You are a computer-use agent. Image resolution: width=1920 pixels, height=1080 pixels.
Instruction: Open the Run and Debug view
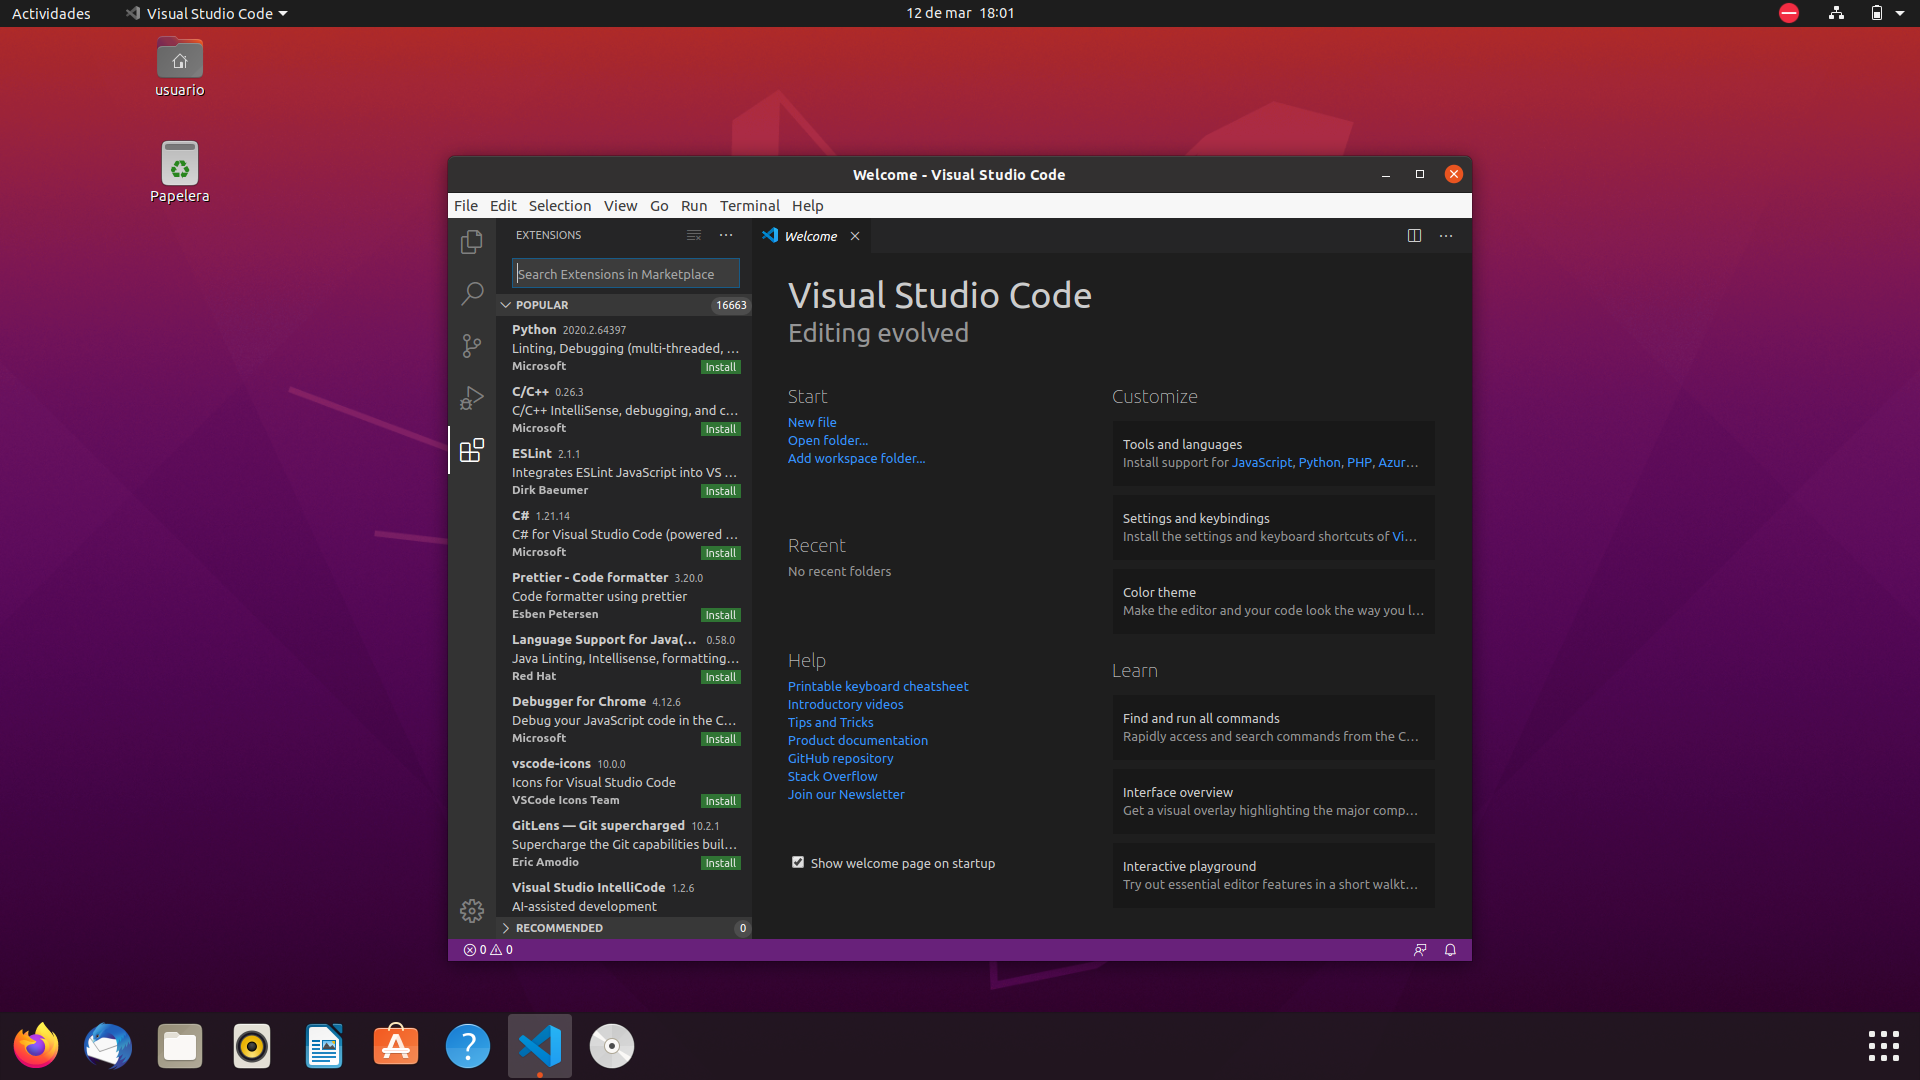click(x=472, y=398)
